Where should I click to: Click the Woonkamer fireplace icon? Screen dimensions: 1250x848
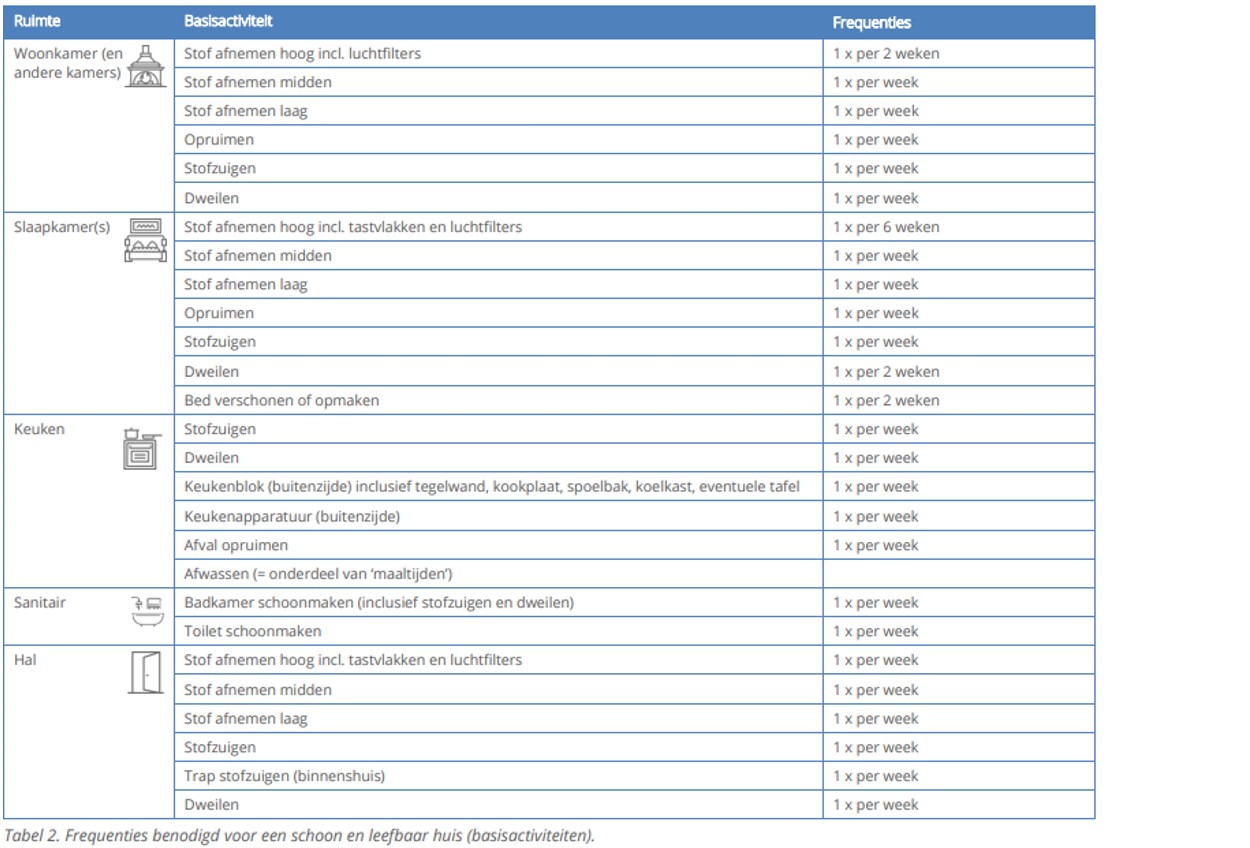(146, 66)
